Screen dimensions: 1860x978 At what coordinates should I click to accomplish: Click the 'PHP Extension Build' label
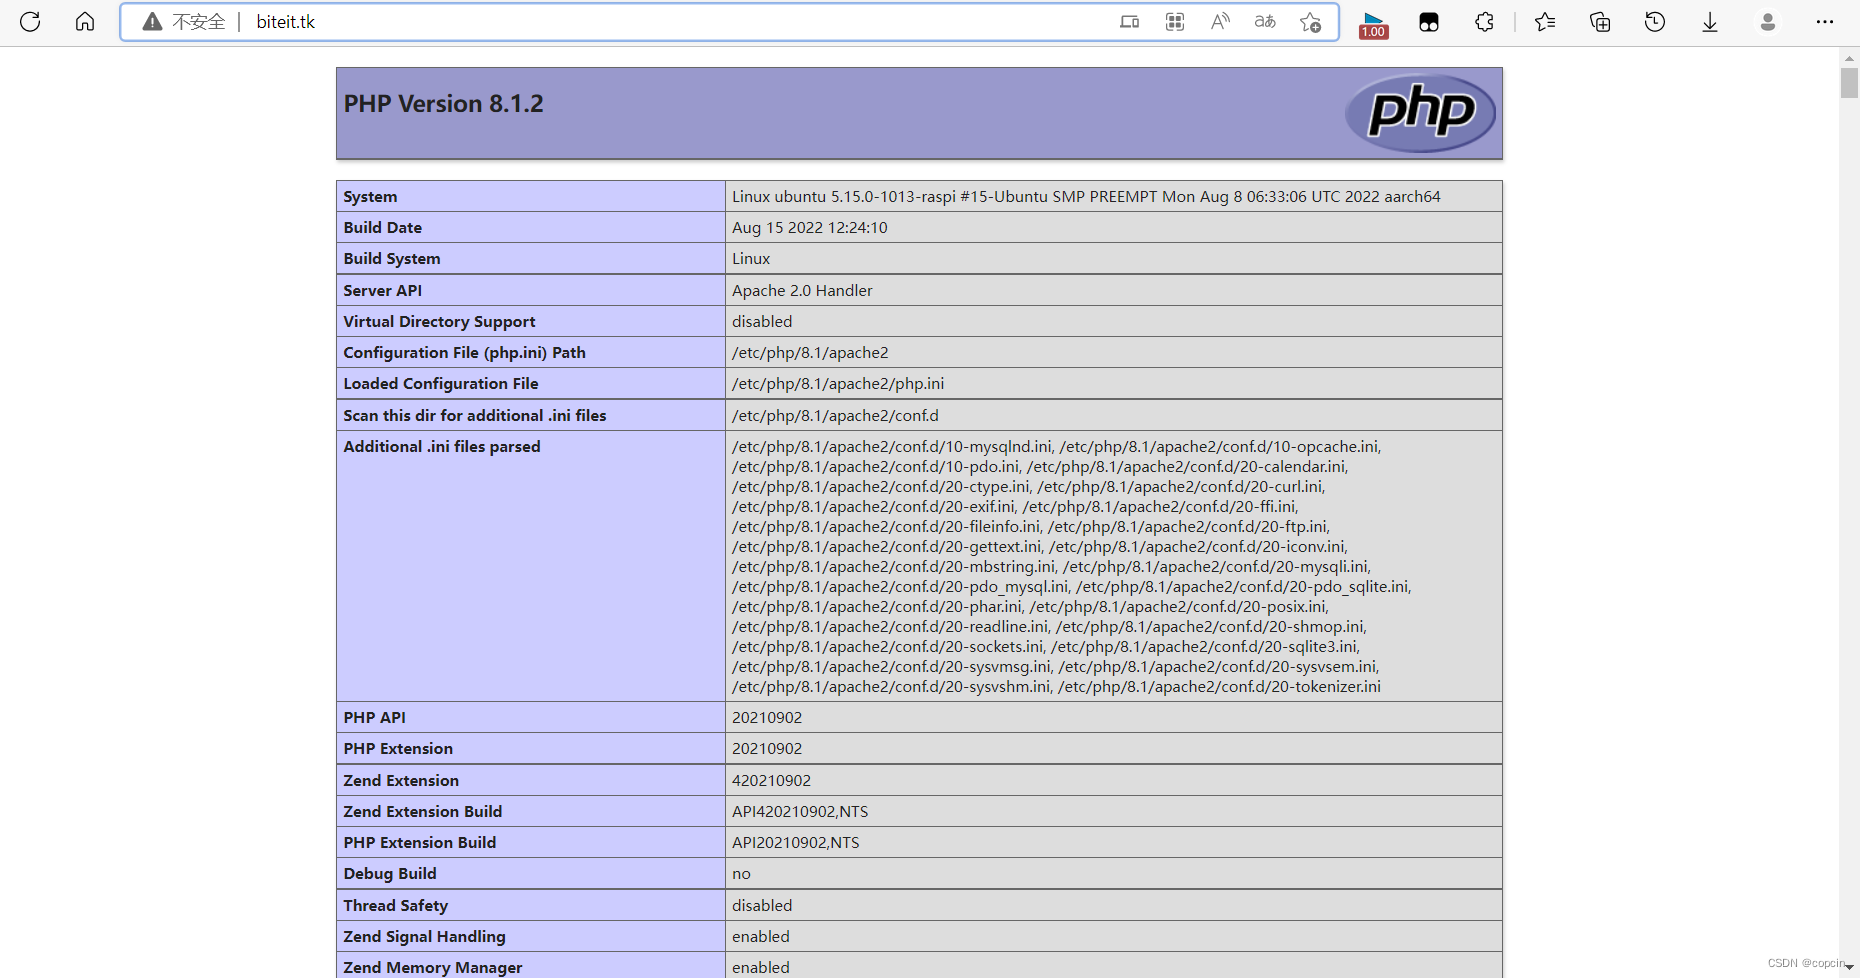(419, 843)
